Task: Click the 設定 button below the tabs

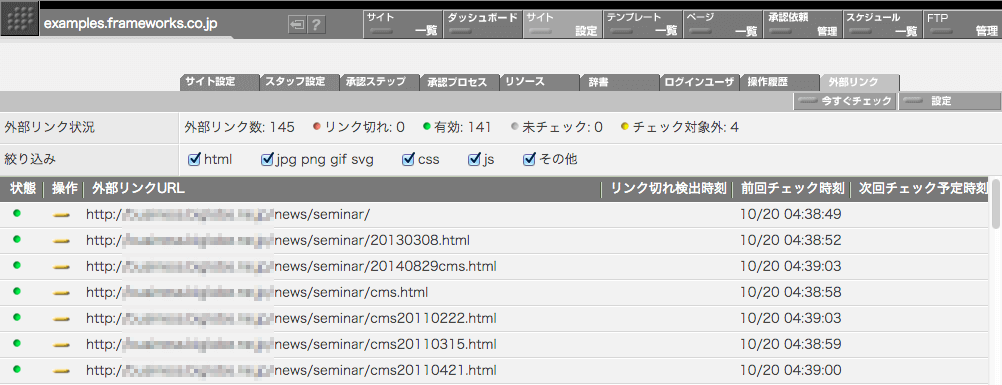Action: (950, 101)
